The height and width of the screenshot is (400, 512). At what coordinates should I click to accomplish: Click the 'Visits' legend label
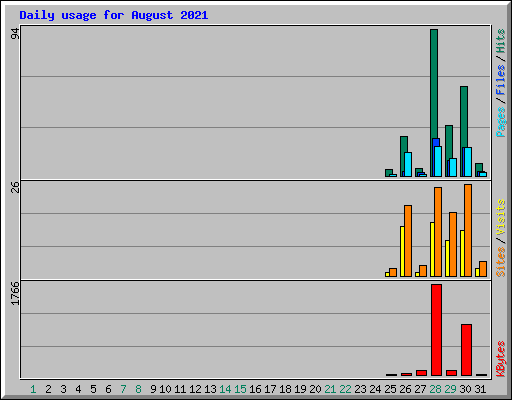coord(500,217)
